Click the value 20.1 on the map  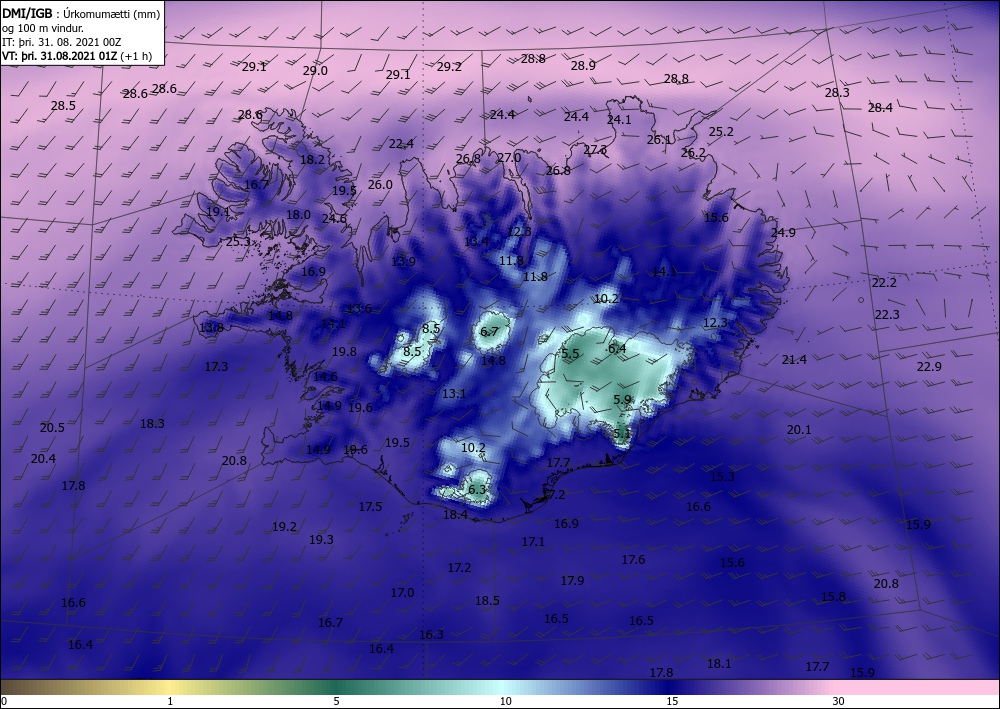(798, 430)
